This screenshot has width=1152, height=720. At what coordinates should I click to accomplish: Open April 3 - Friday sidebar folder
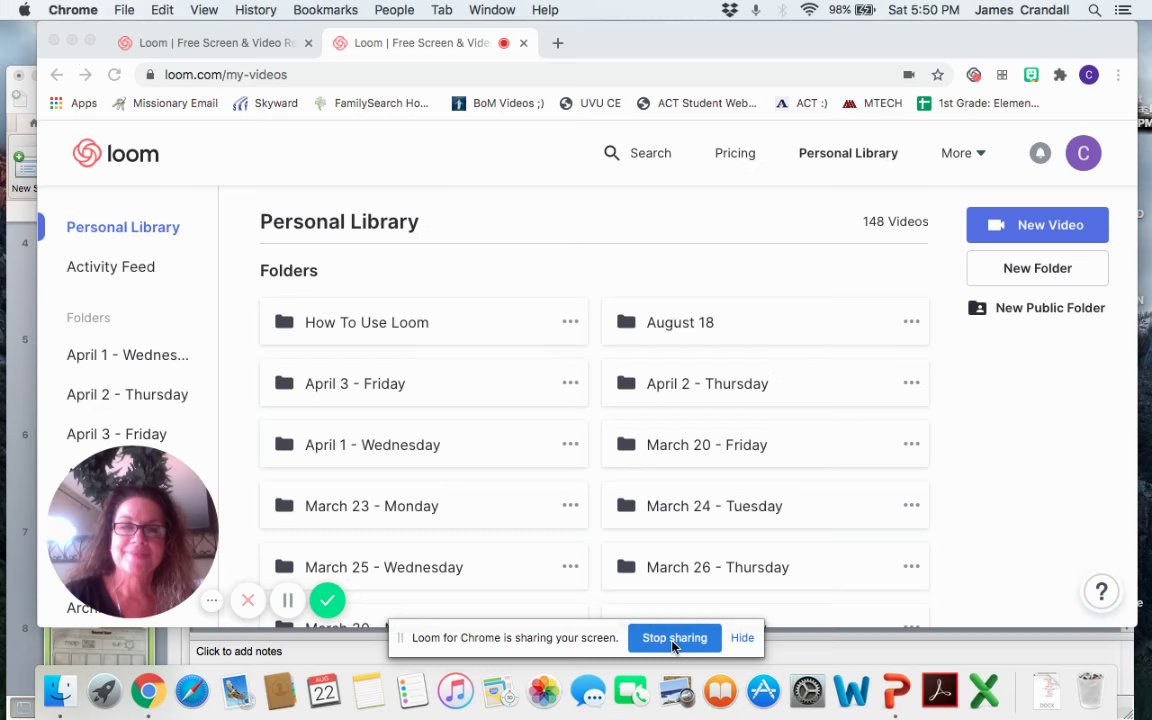116,434
